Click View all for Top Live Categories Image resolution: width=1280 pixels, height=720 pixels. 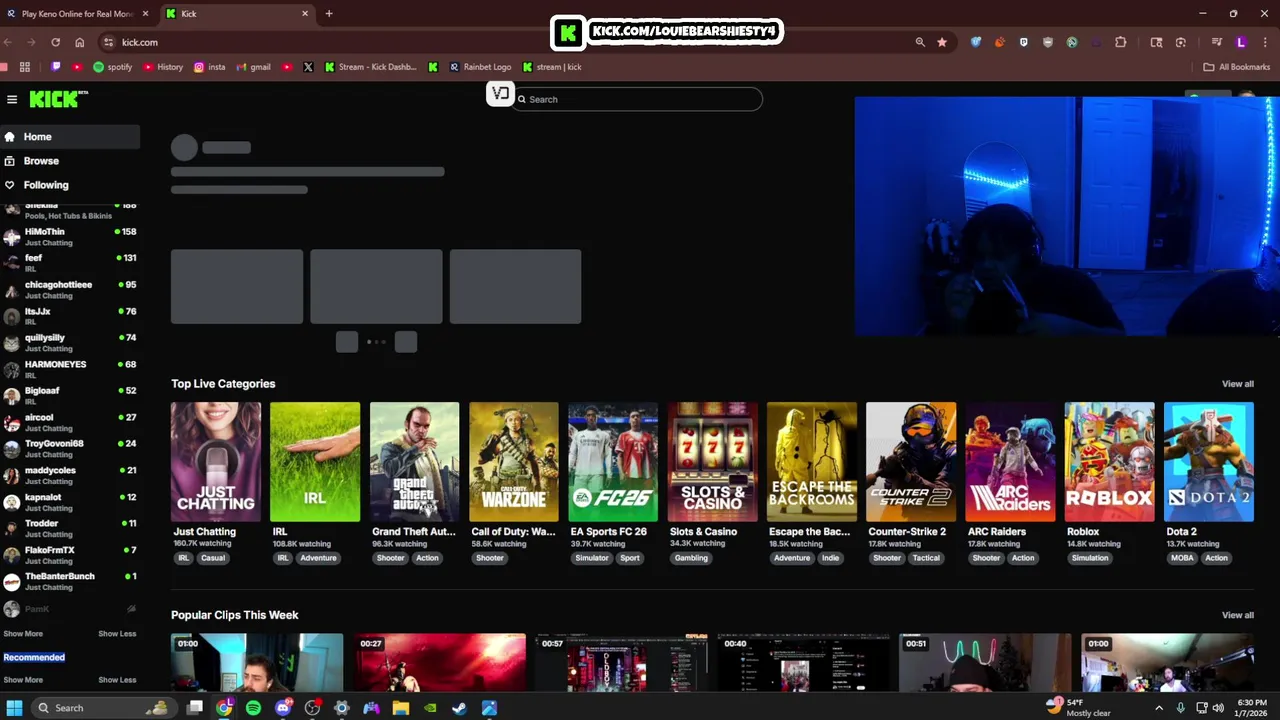[1237, 384]
